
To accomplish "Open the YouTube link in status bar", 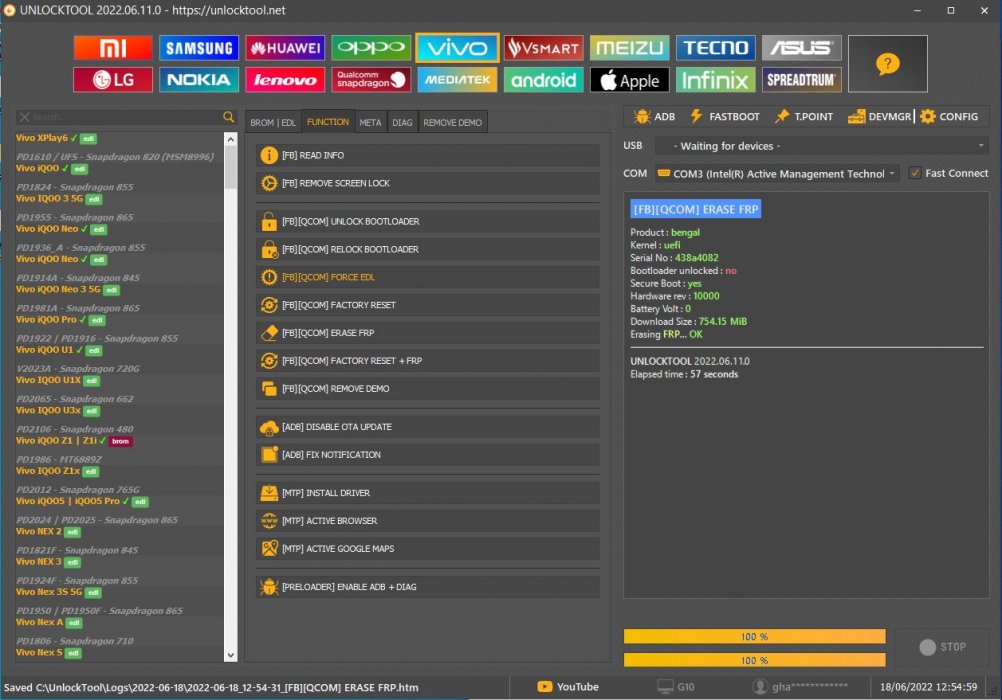I will coord(568,687).
